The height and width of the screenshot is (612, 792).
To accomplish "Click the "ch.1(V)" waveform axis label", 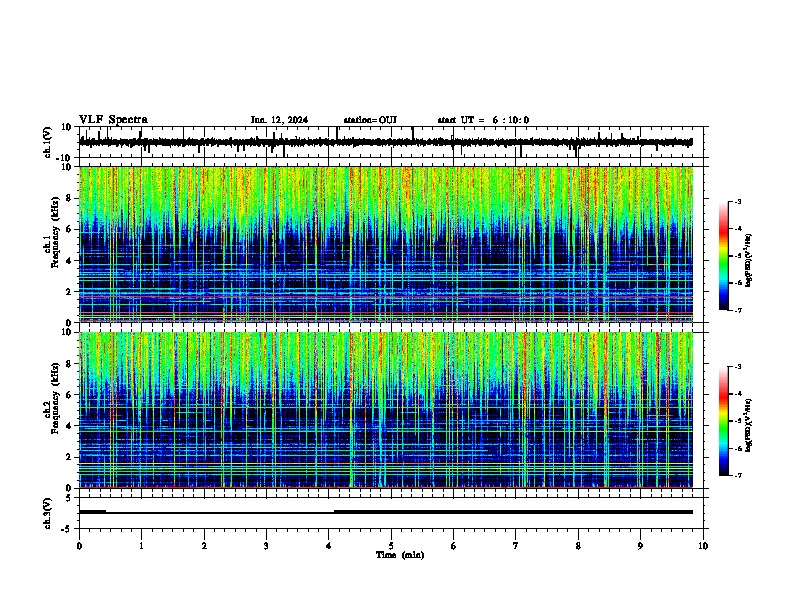I will click(48, 142).
